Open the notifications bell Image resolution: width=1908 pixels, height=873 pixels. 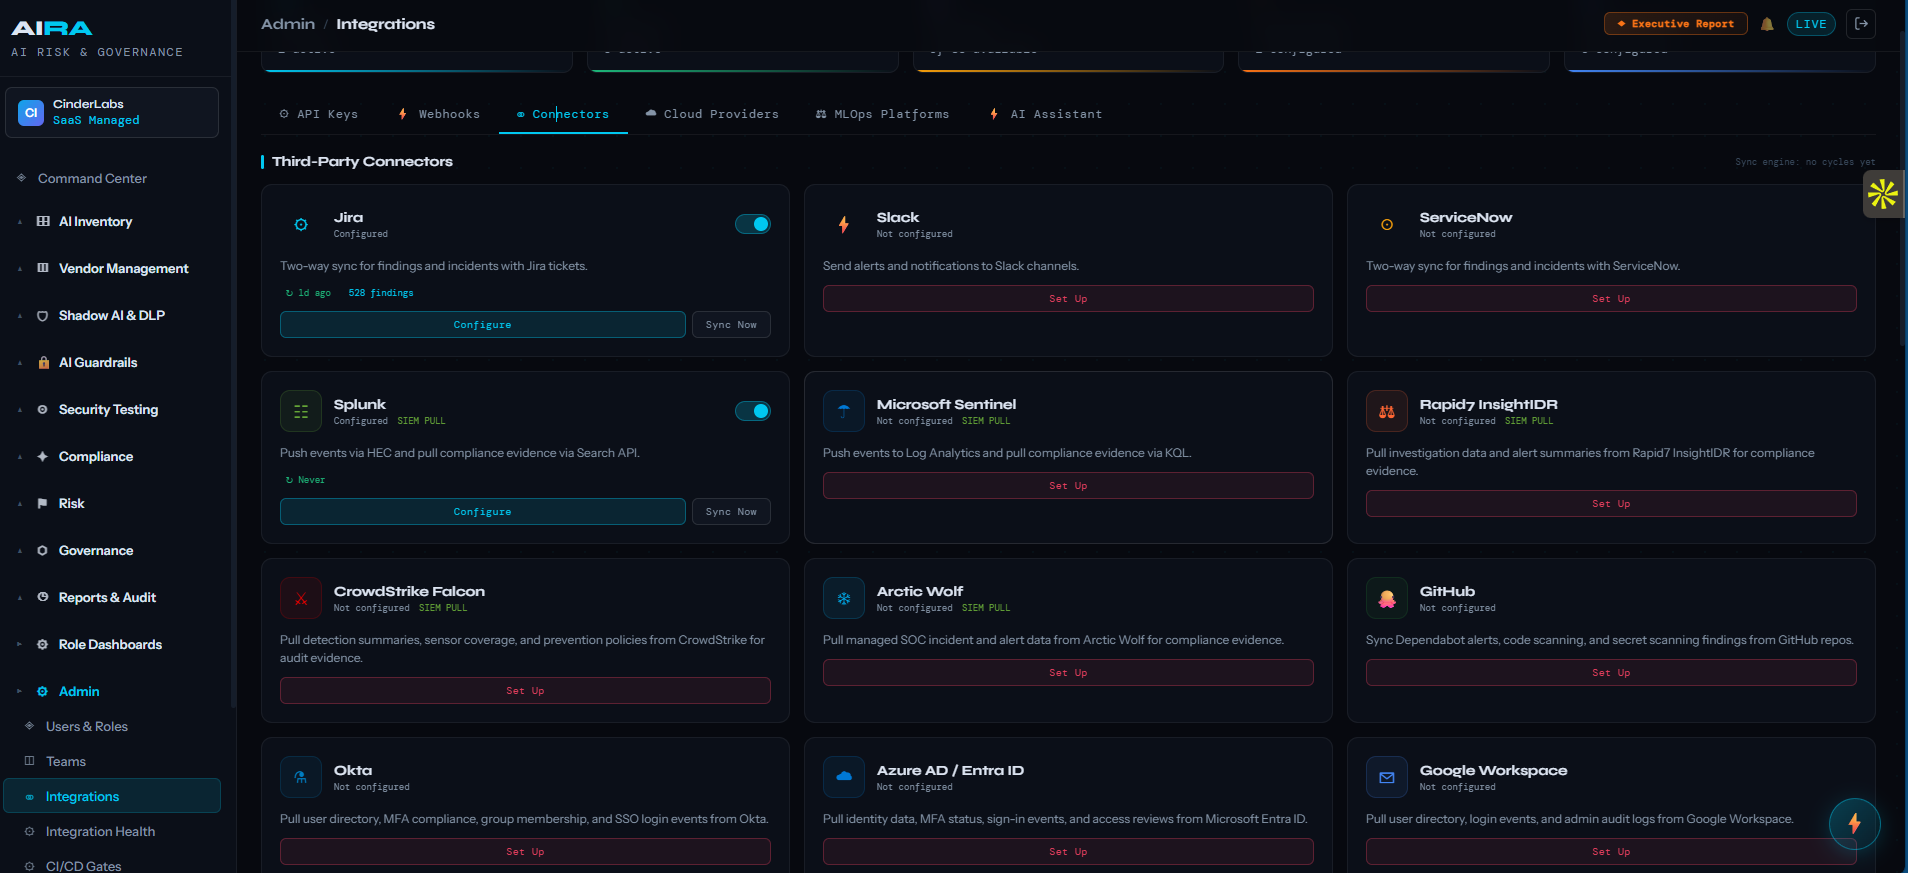[1767, 24]
